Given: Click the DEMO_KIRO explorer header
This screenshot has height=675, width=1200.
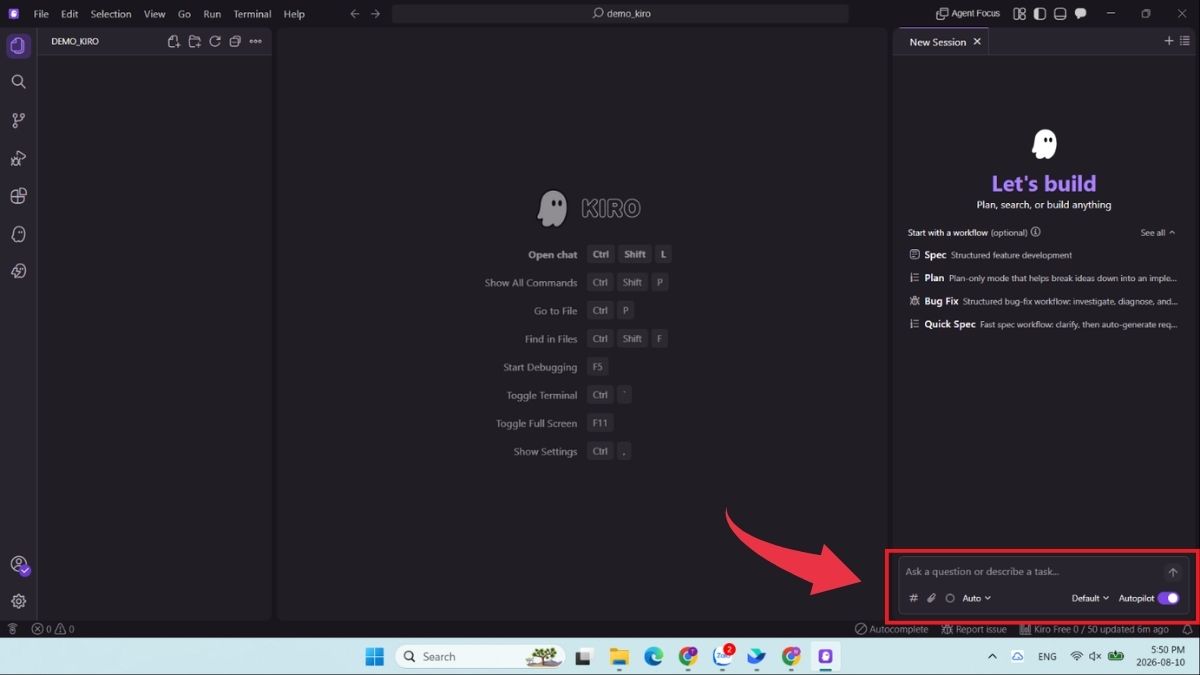Looking at the screenshot, I should [x=75, y=42].
